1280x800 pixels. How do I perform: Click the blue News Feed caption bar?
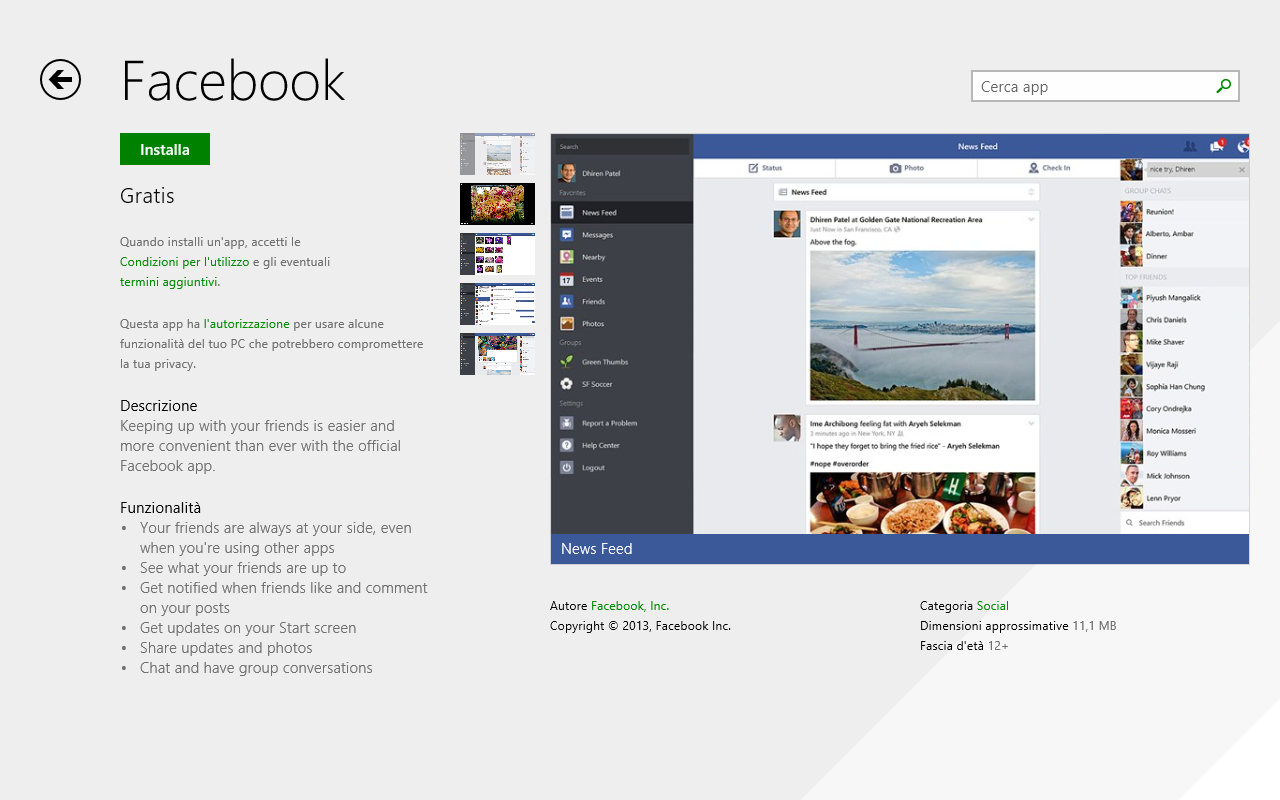(900, 549)
